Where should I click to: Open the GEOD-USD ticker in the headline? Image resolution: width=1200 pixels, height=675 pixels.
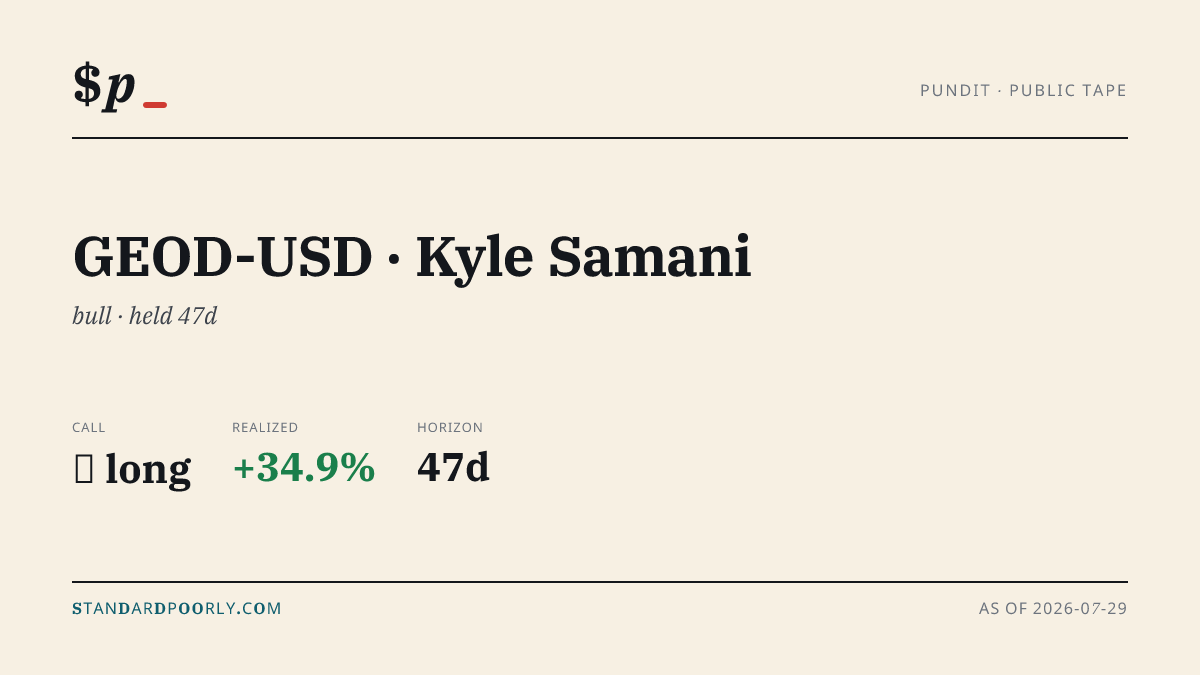[x=223, y=257]
